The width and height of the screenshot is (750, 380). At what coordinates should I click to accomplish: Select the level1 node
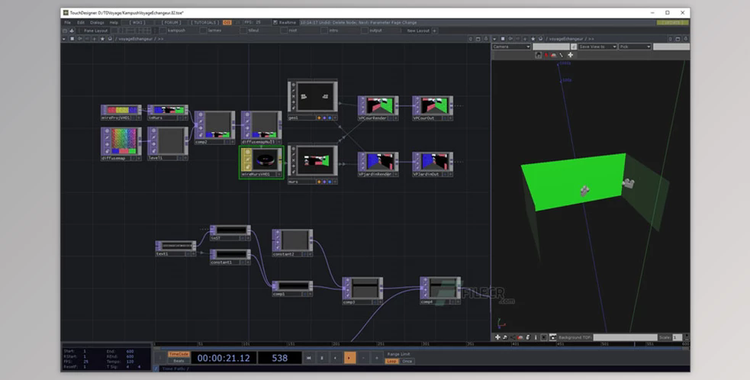[168, 144]
